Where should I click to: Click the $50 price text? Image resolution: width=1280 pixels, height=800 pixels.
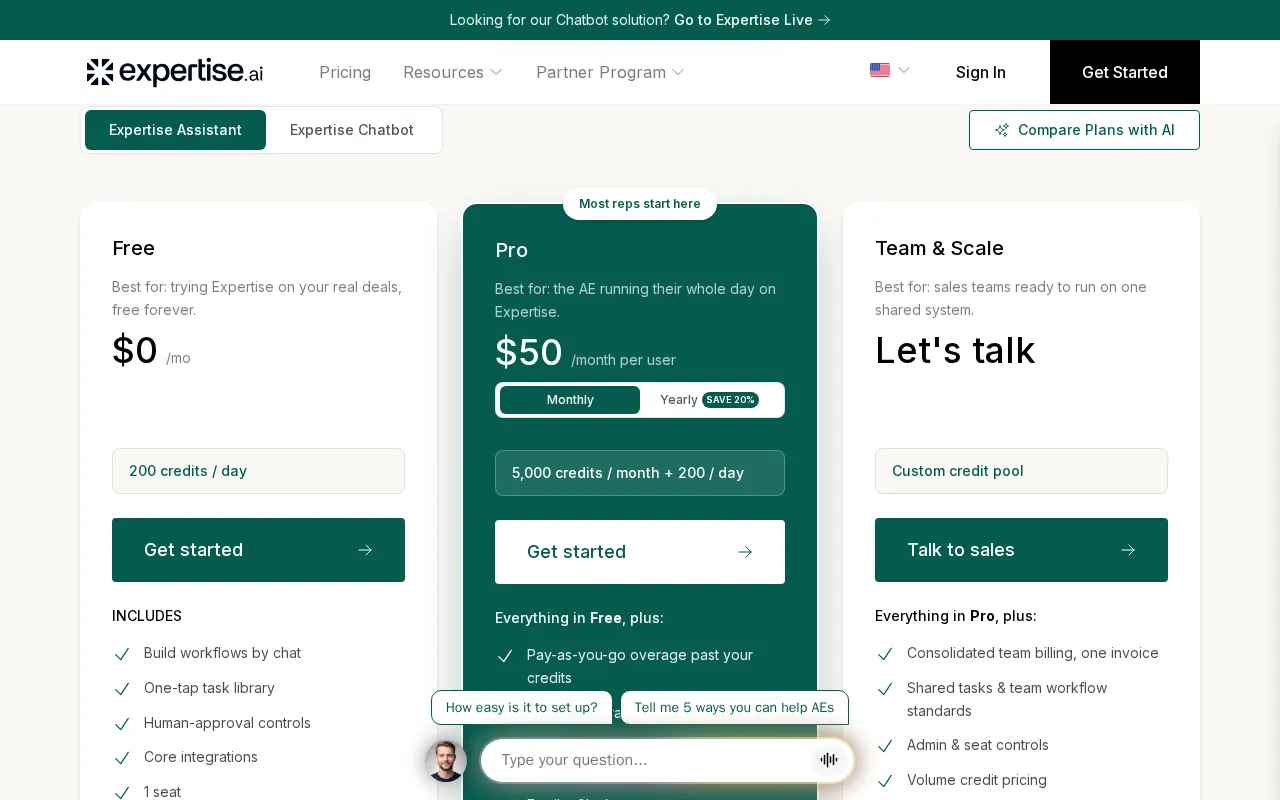coord(529,352)
